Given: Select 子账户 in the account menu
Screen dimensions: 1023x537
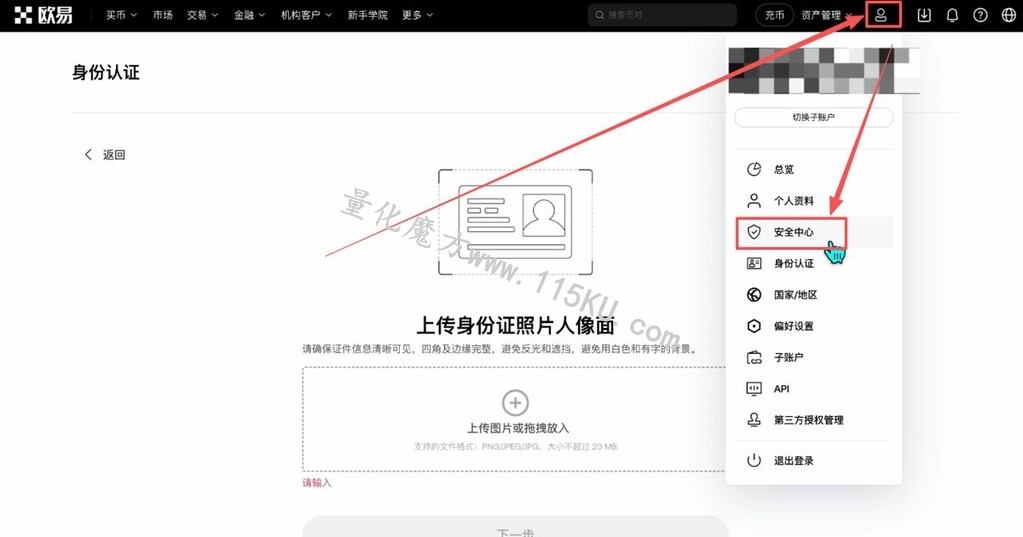Looking at the screenshot, I should pyautogui.click(x=814, y=357).
